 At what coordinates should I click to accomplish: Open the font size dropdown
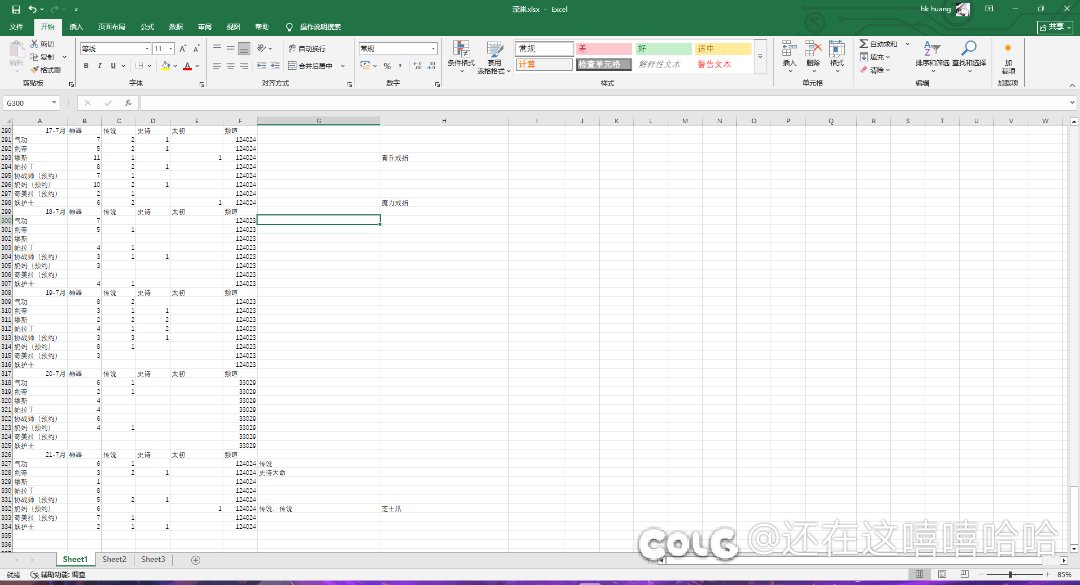click(171, 49)
